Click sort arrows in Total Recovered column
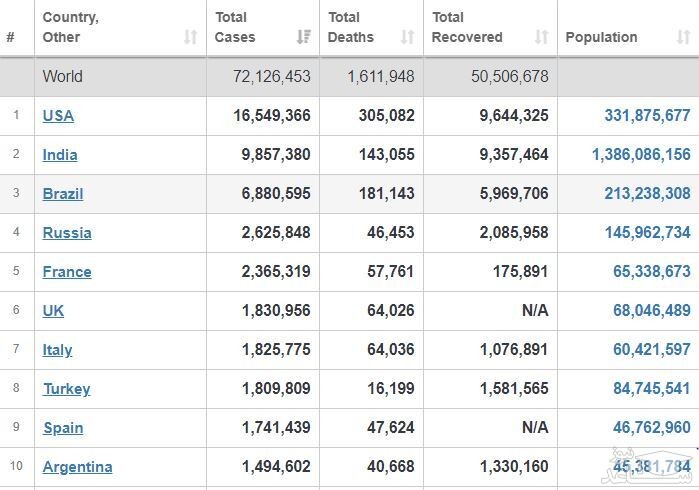This screenshot has height=490, width=699. point(541,37)
